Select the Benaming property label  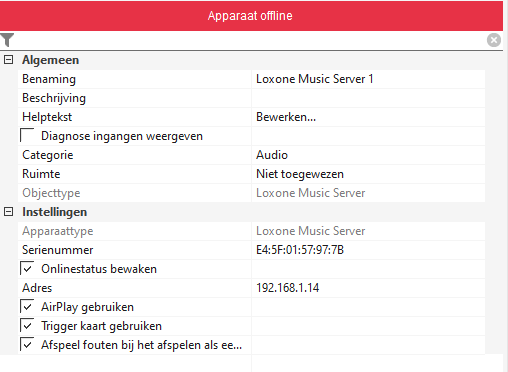[49, 79]
